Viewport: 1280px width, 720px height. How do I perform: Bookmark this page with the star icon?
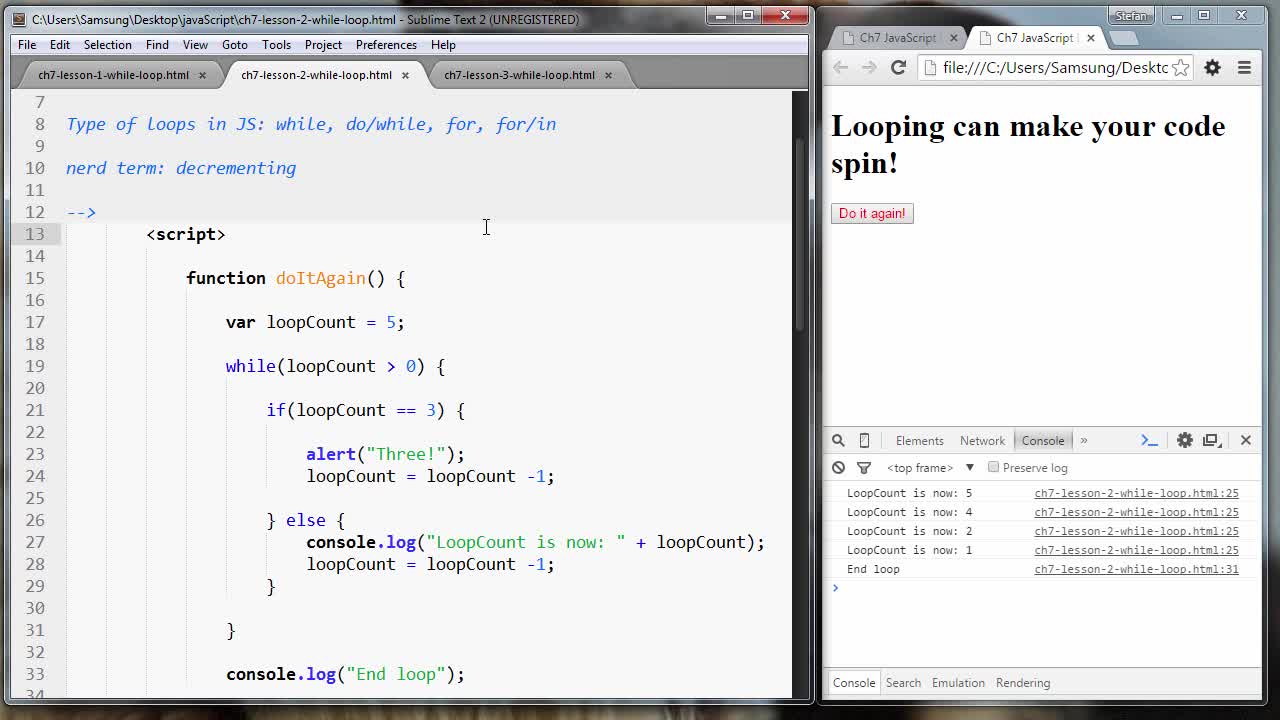pyautogui.click(x=1180, y=67)
